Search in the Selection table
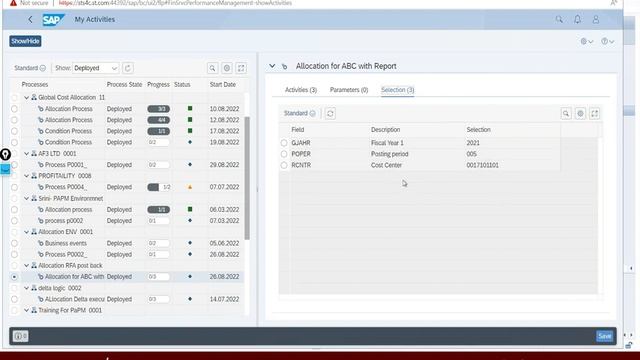 click(566, 113)
